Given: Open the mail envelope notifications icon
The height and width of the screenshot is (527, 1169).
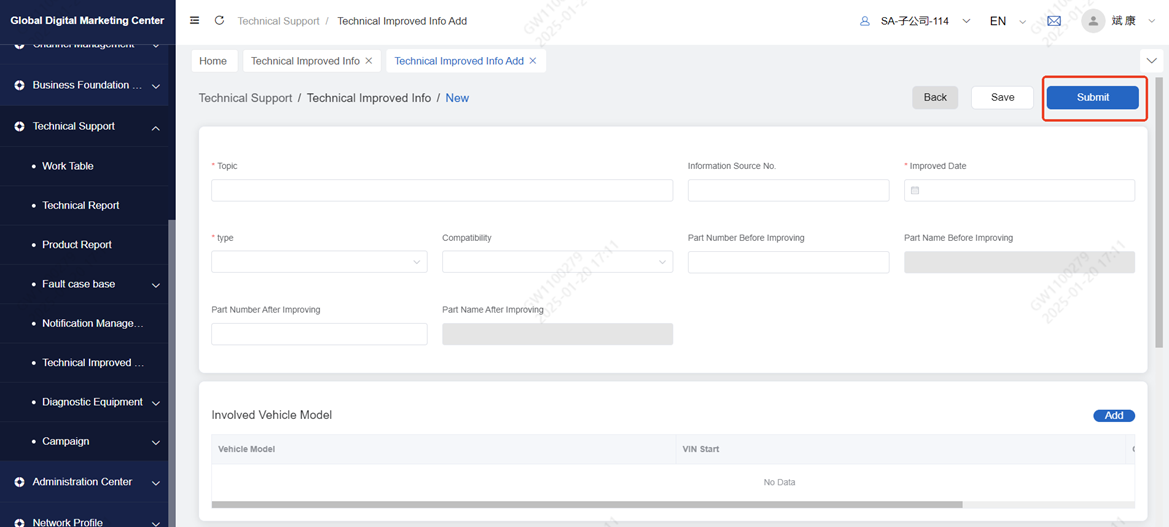Looking at the screenshot, I should pos(1054,21).
